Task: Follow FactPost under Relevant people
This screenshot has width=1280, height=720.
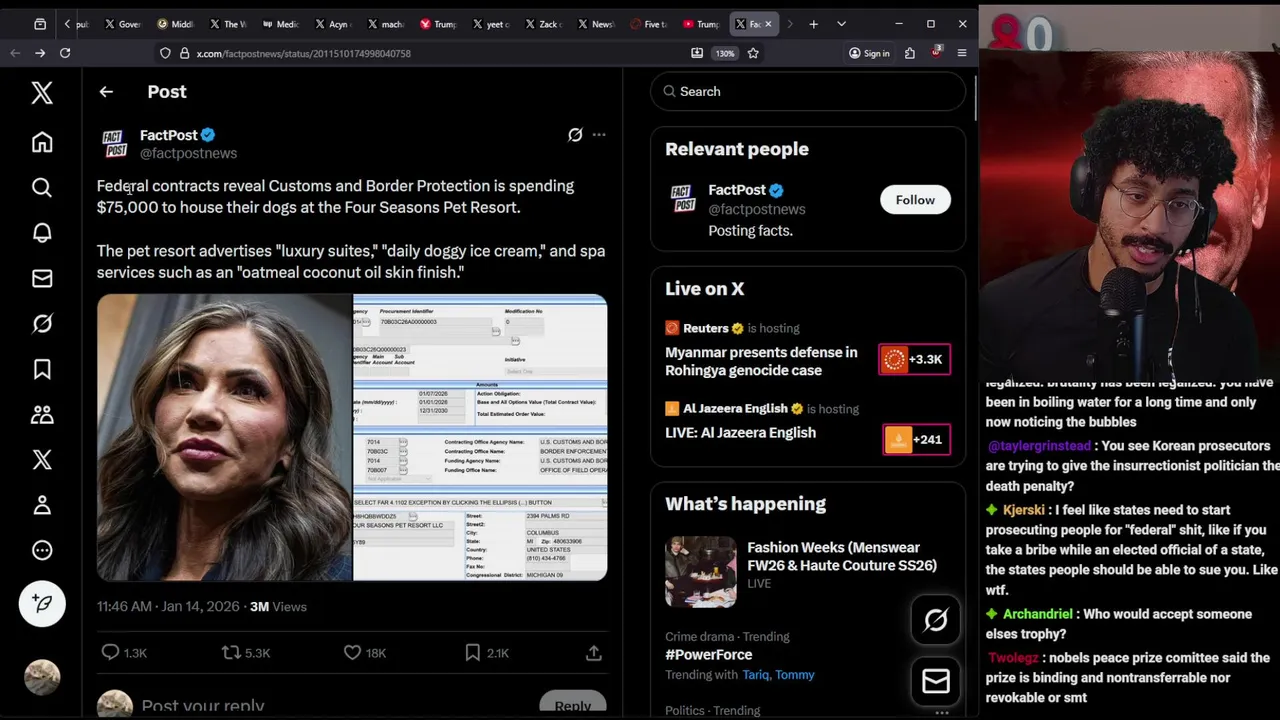Action: click(x=915, y=200)
